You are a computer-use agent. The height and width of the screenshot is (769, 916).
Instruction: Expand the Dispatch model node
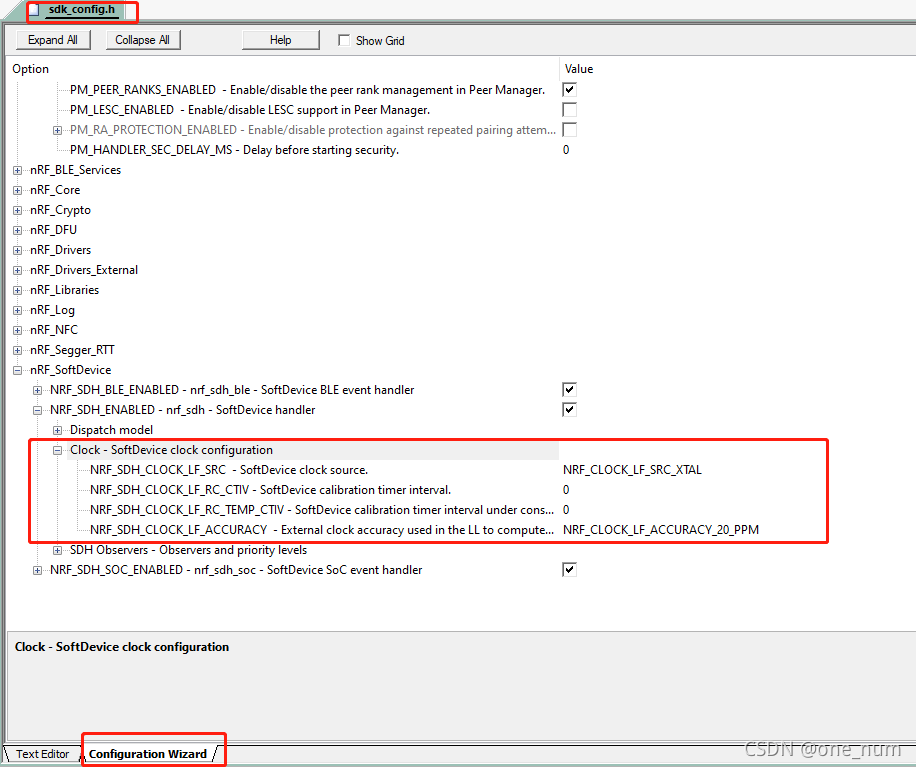tap(57, 431)
